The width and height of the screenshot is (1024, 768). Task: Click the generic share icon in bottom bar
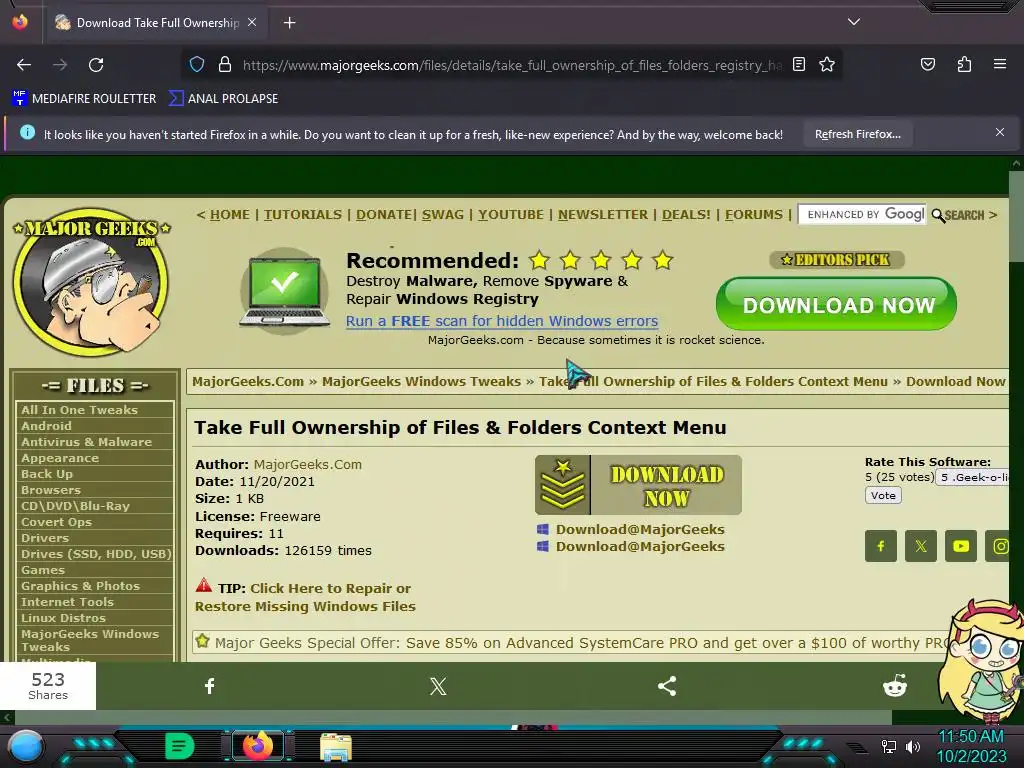667,686
